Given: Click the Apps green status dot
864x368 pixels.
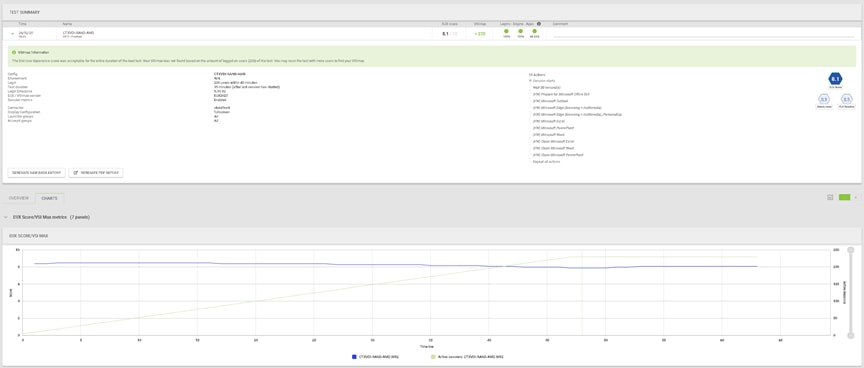Looking at the screenshot, I should pyautogui.click(x=534, y=31).
